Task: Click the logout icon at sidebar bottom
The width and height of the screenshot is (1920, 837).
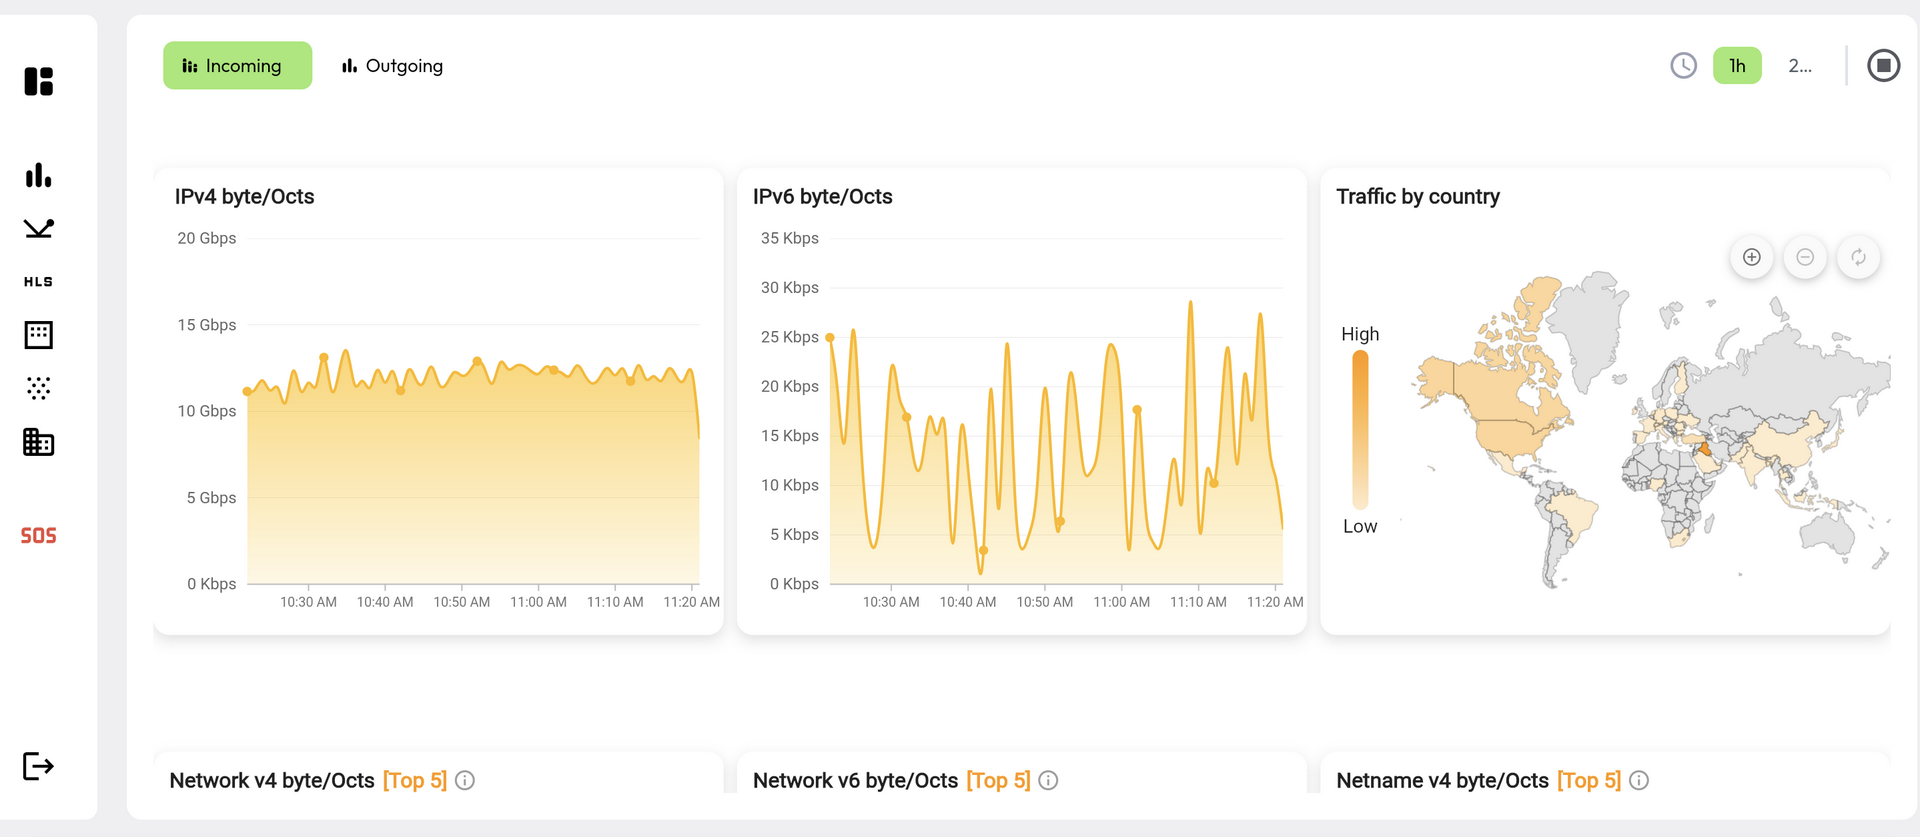Action: 38,766
